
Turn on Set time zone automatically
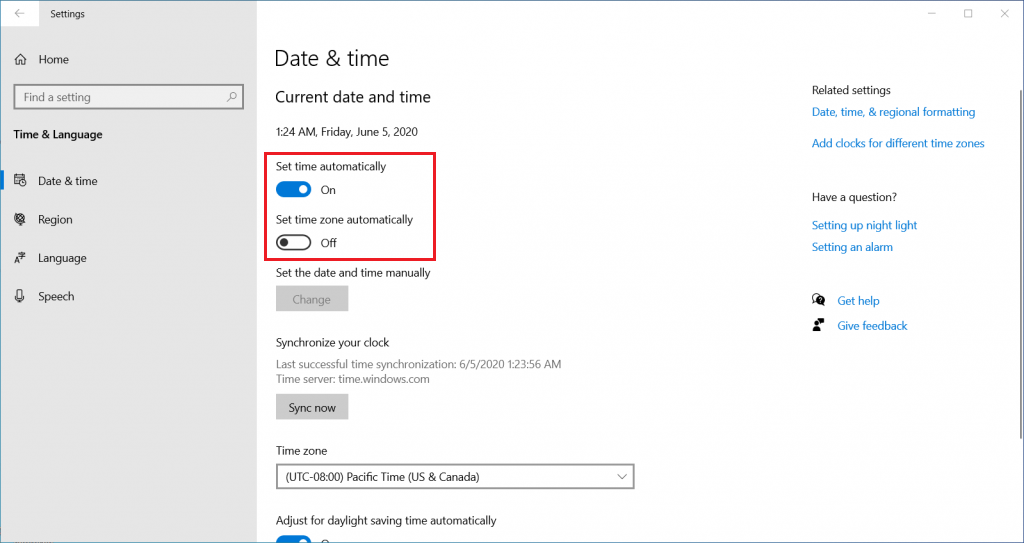coord(293,242)
